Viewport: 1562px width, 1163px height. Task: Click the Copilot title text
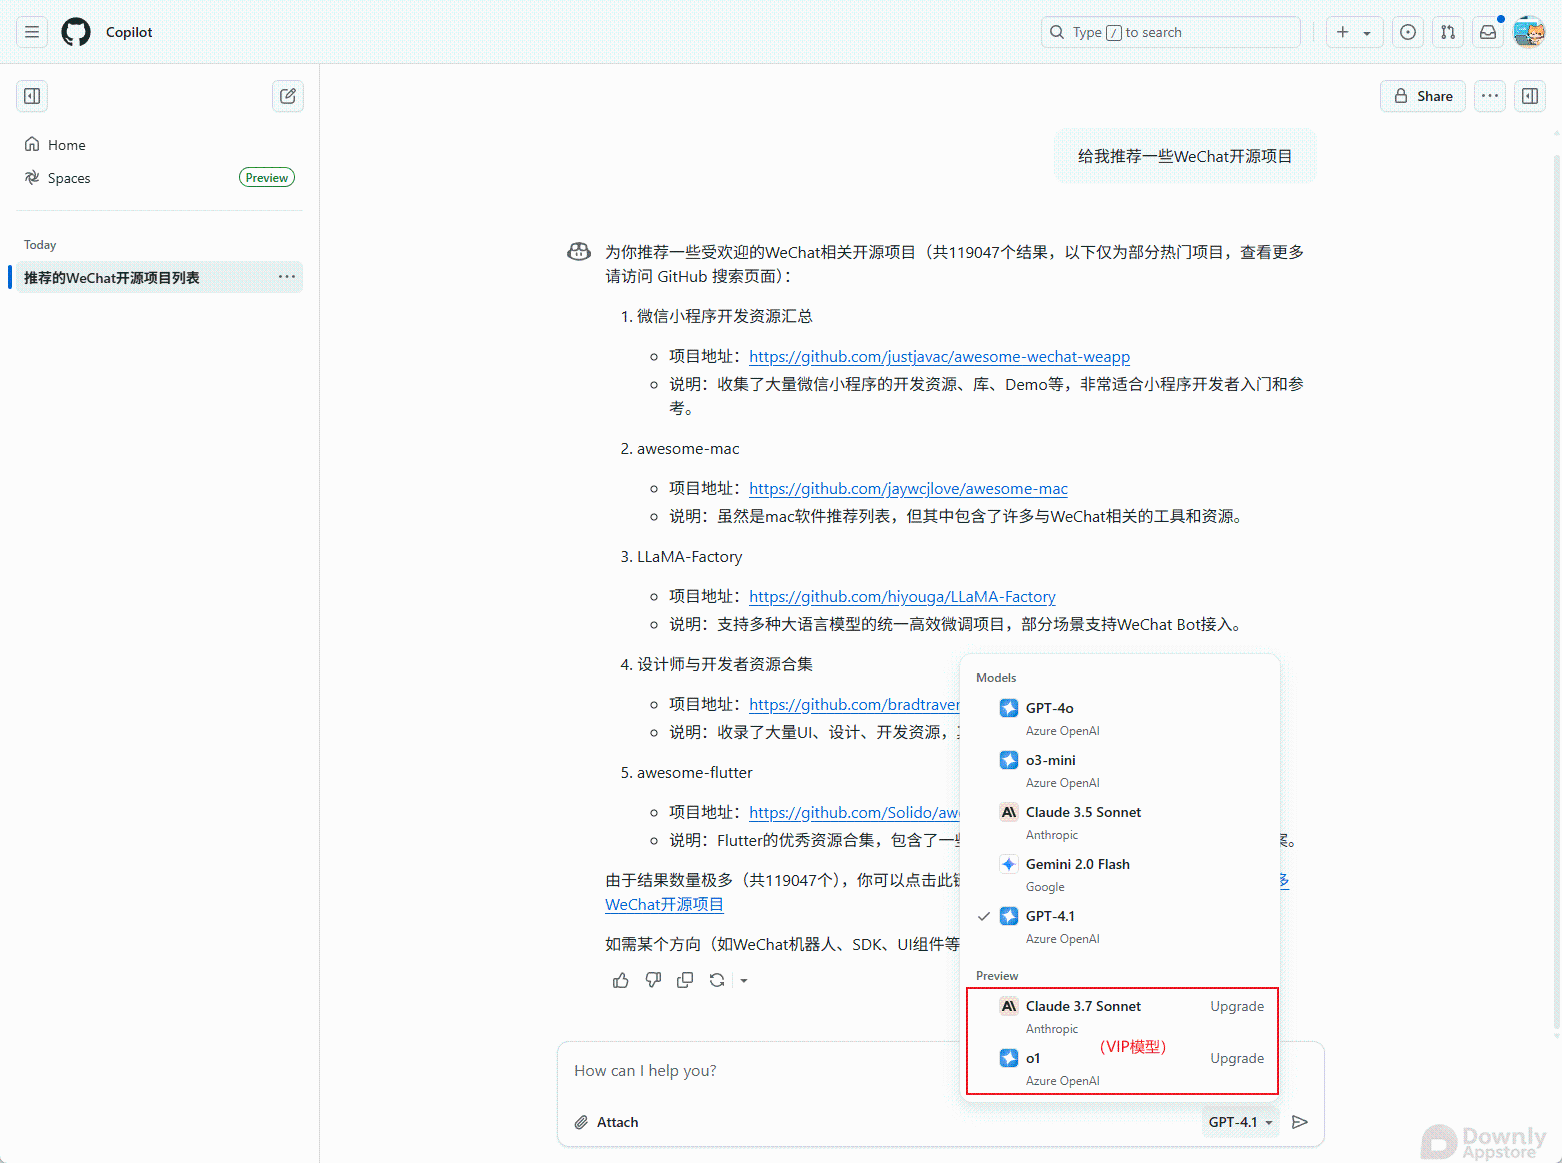pyautogui.click(x=129, y=32)
